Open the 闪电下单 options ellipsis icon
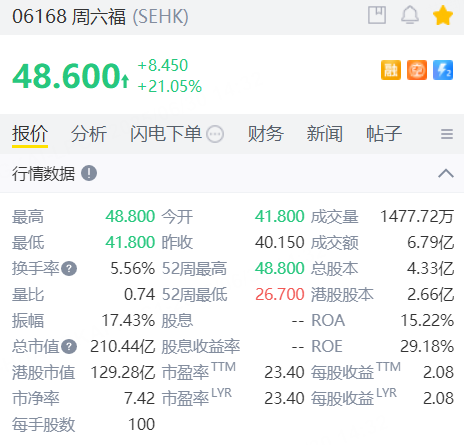464x445 pixels. click(x=215, y=134)
